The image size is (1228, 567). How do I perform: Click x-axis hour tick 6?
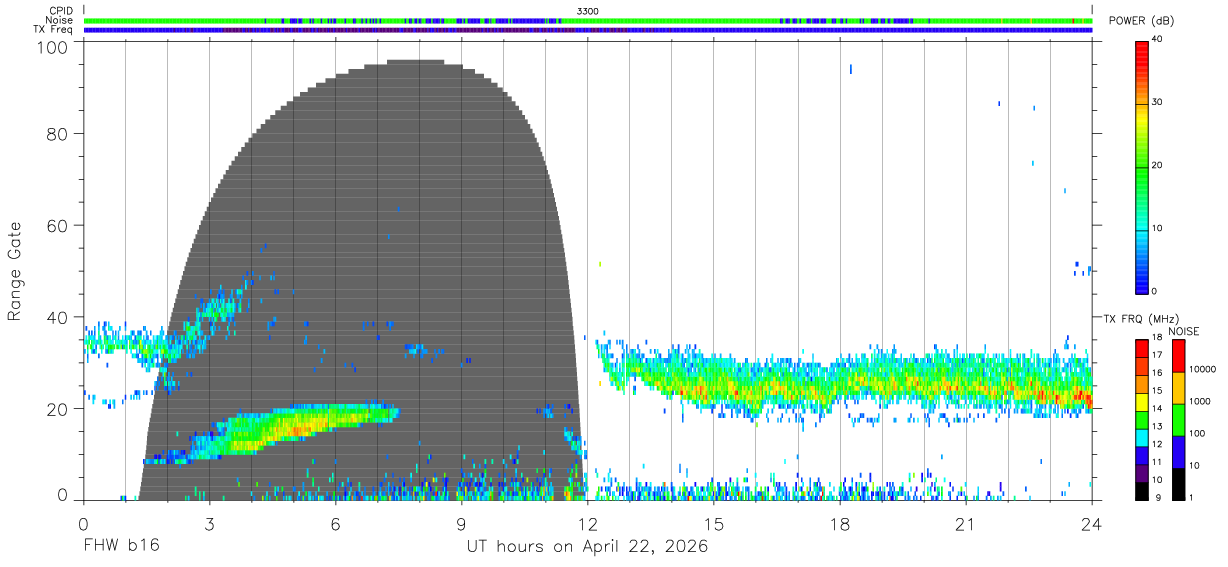[x=336, y=525]
